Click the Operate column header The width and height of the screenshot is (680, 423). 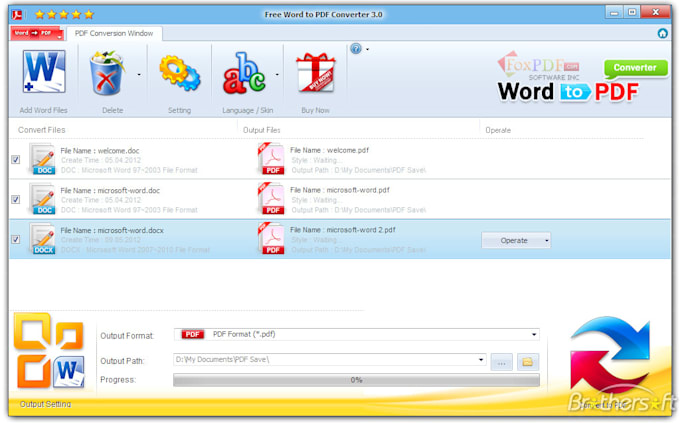(498, 130)
